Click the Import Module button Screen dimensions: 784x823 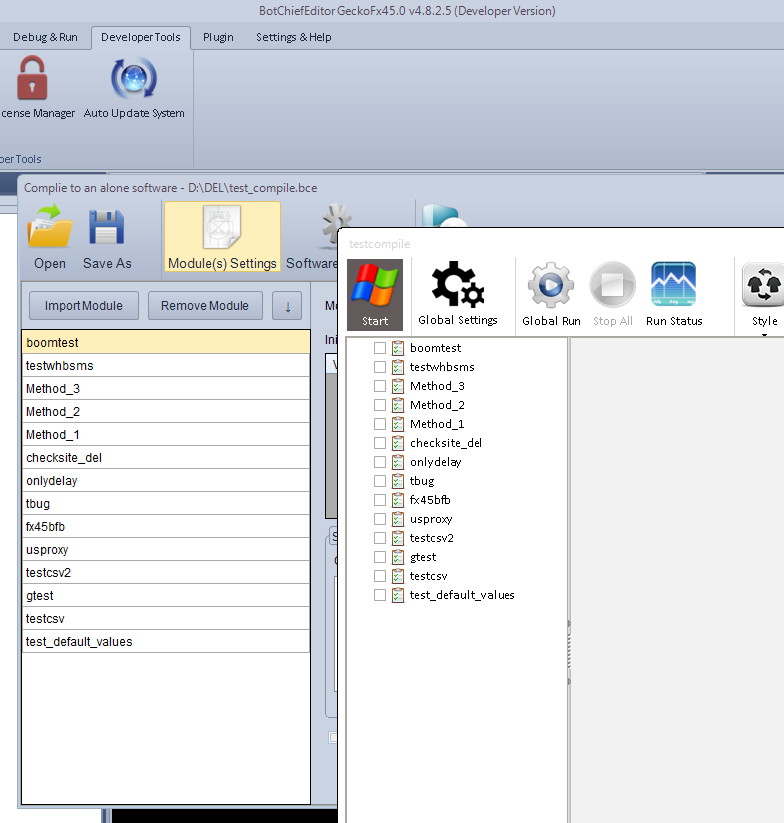tap(84, 306)
